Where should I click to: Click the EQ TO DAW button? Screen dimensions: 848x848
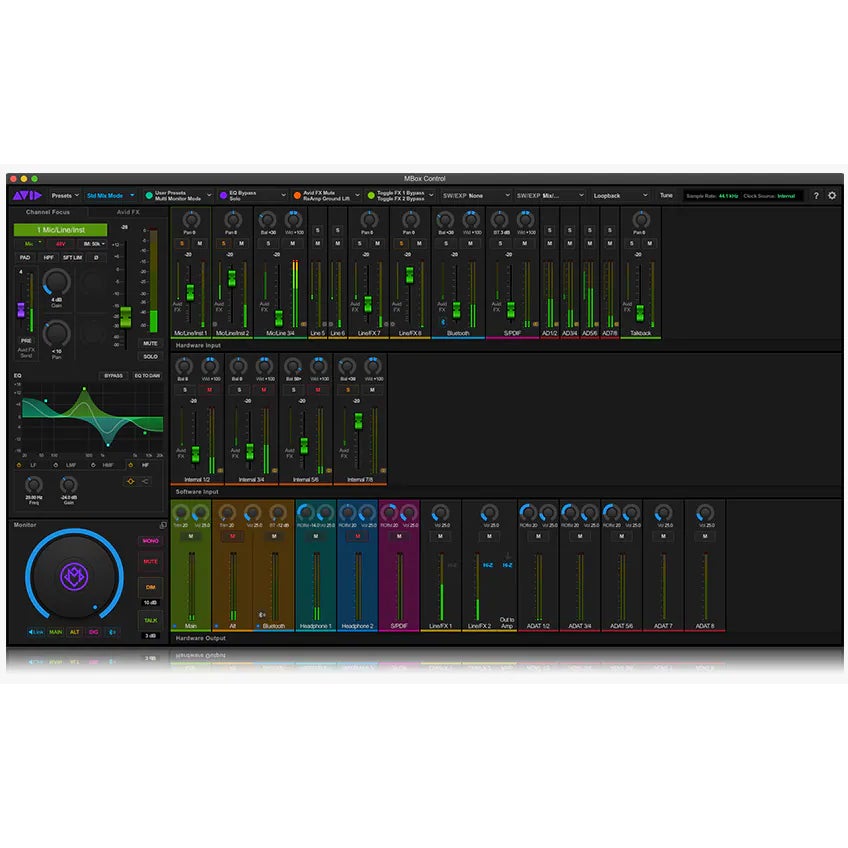[x=147, y=375]
